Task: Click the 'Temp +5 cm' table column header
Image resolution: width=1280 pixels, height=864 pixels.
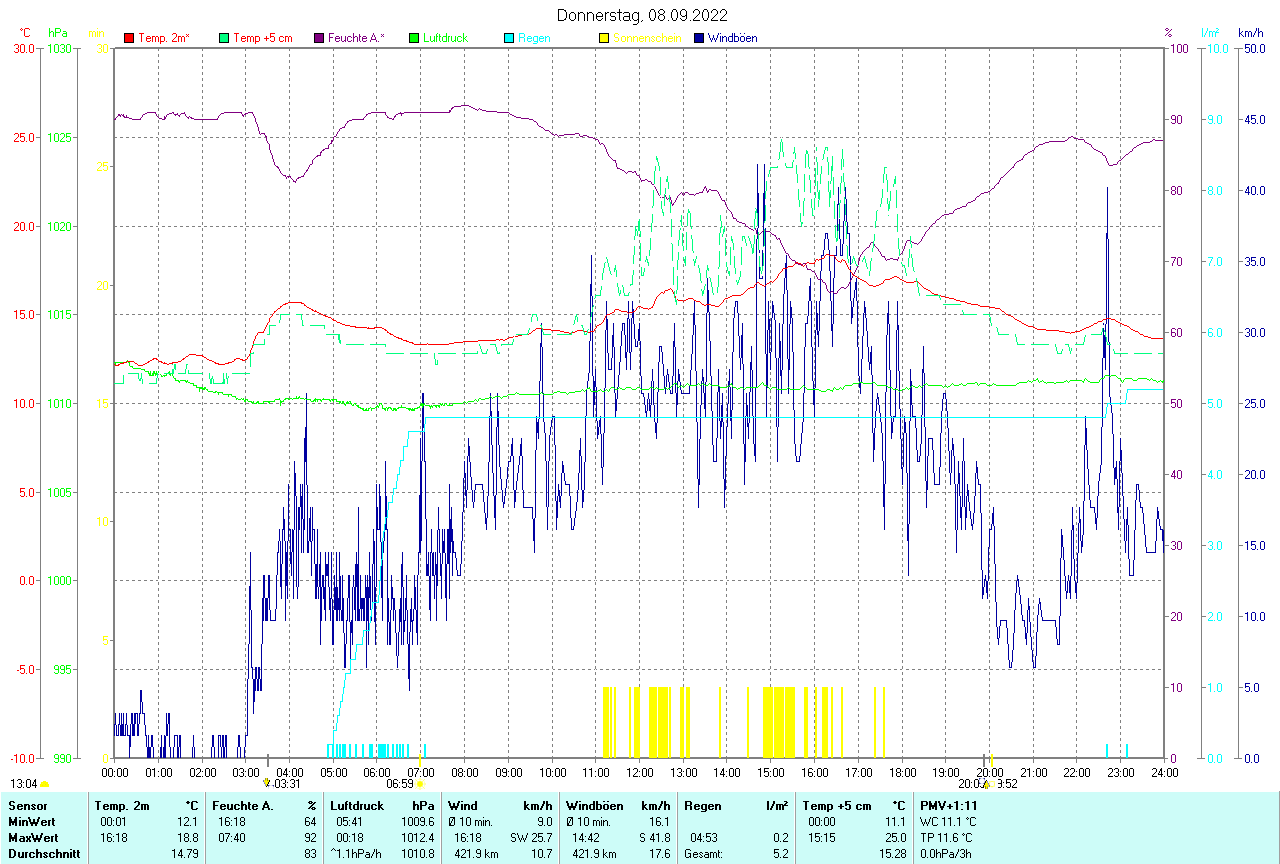Action: 836,805
